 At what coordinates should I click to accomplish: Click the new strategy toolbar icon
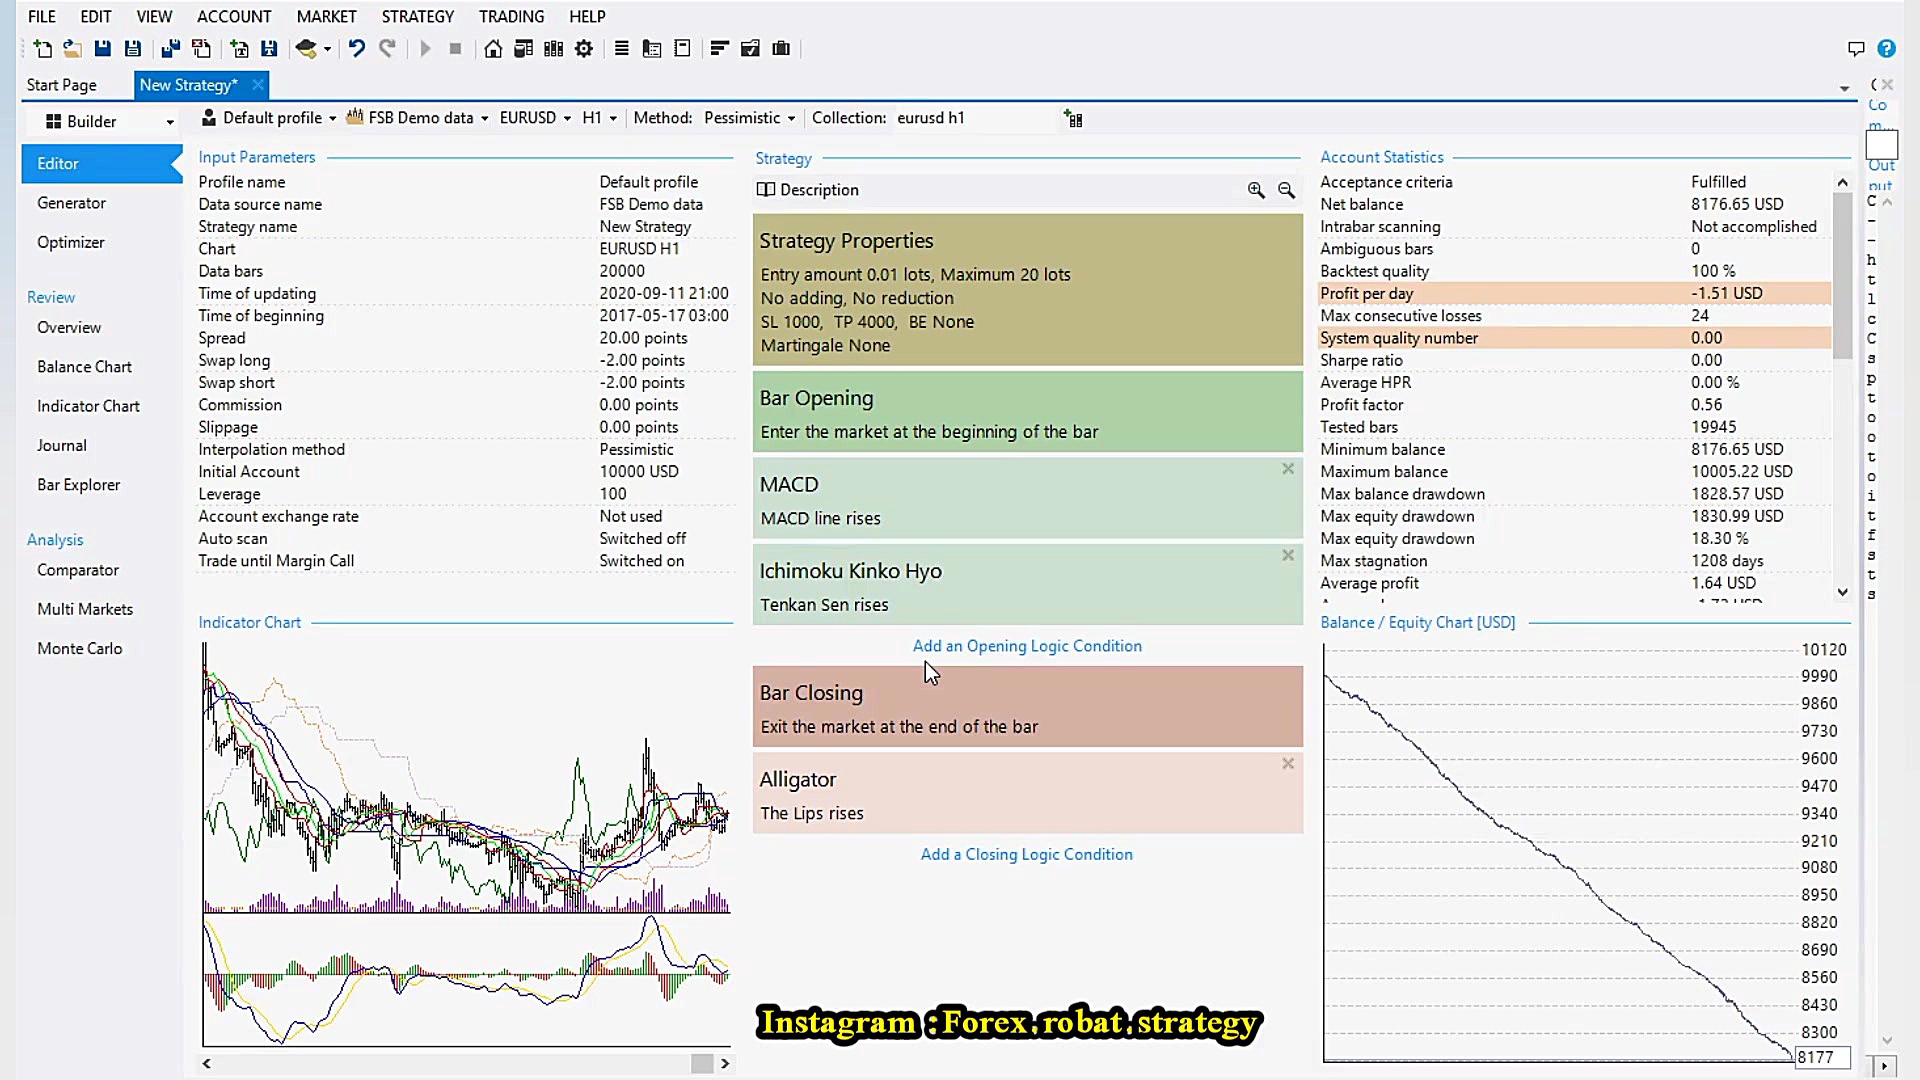pyautogui.click(x=42, y=48)
